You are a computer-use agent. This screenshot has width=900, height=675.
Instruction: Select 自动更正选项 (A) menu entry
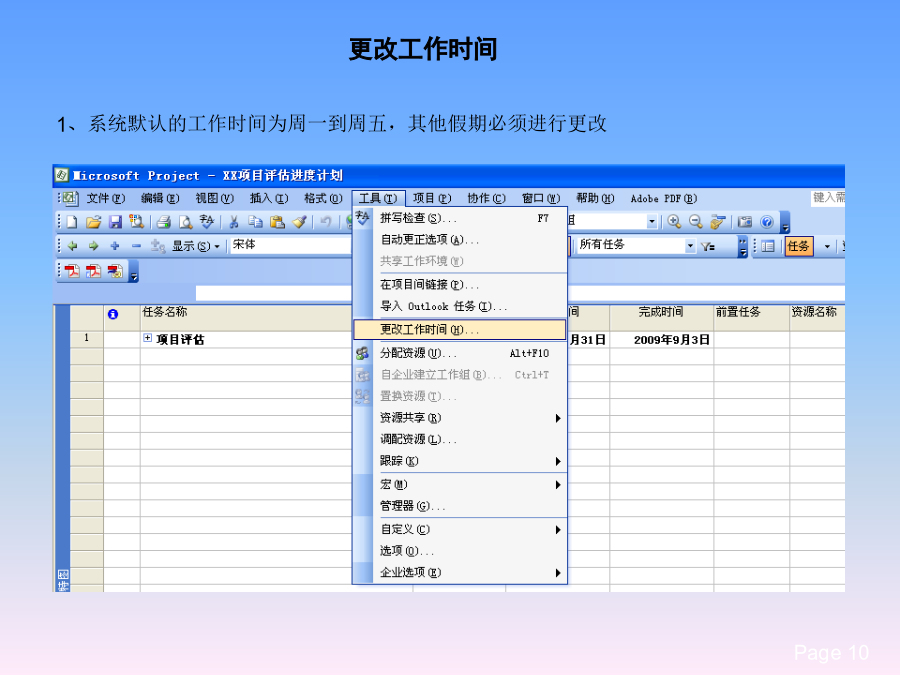click(x=460, y=240)
